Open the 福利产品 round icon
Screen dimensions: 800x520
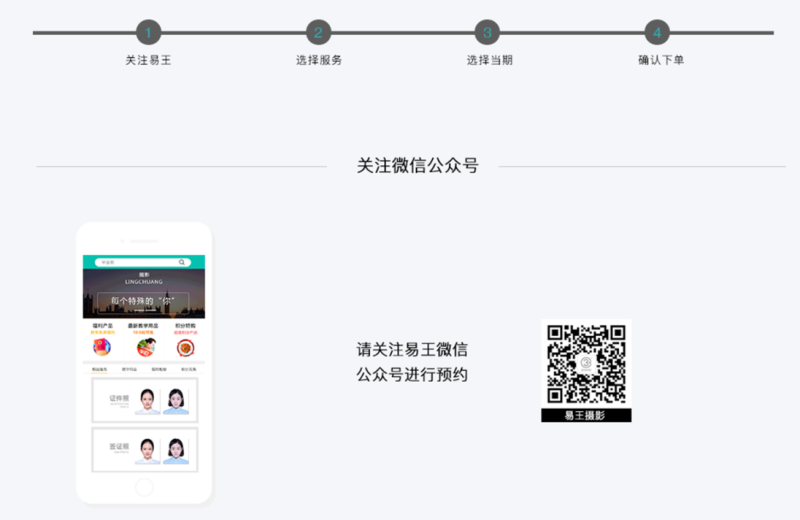click(102, 347)
